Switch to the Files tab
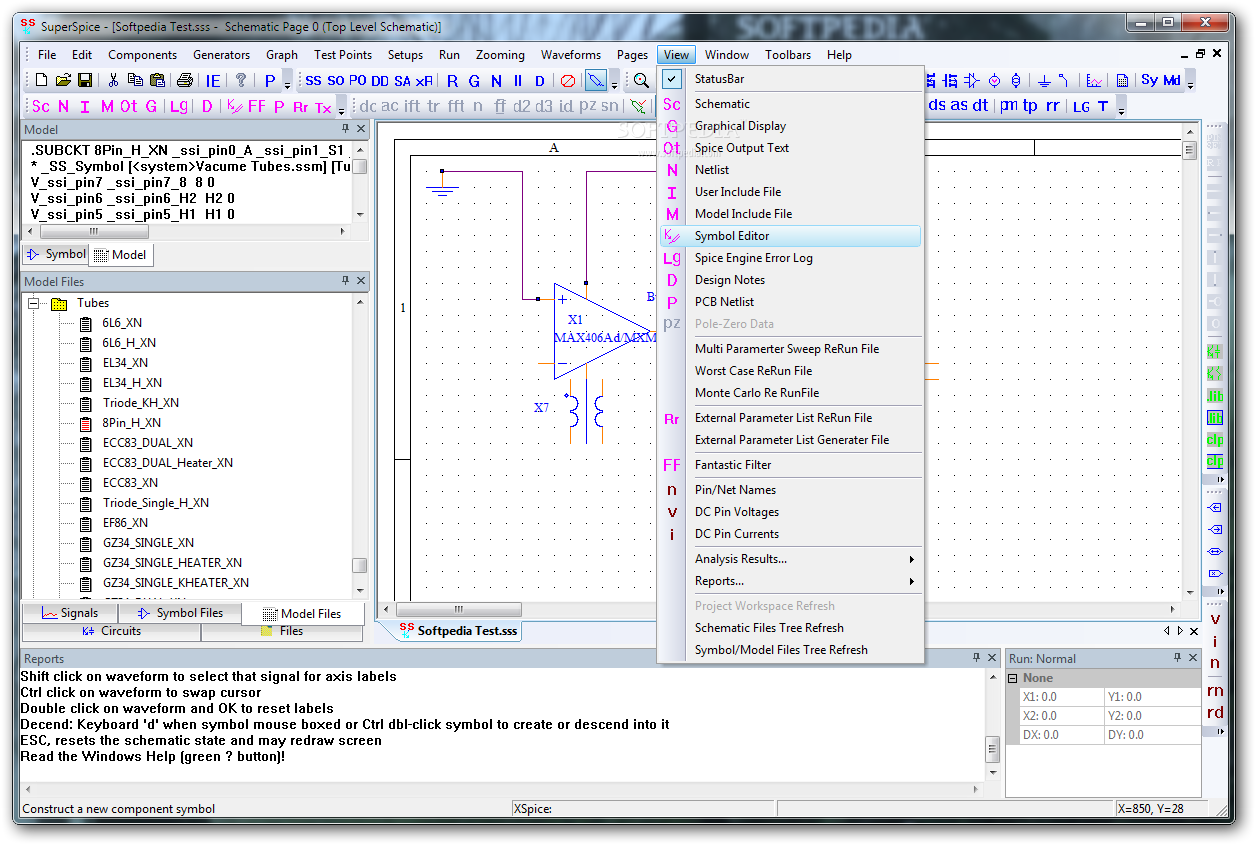 [282, 631]
